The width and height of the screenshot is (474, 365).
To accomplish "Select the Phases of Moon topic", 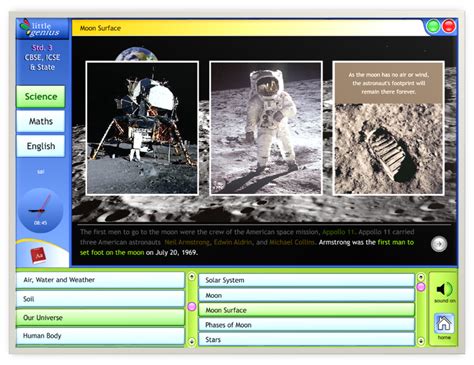I will pos(307,325).
